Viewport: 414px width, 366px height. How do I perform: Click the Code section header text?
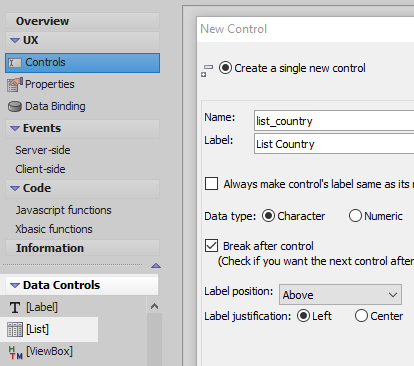[x=37, y=188]
